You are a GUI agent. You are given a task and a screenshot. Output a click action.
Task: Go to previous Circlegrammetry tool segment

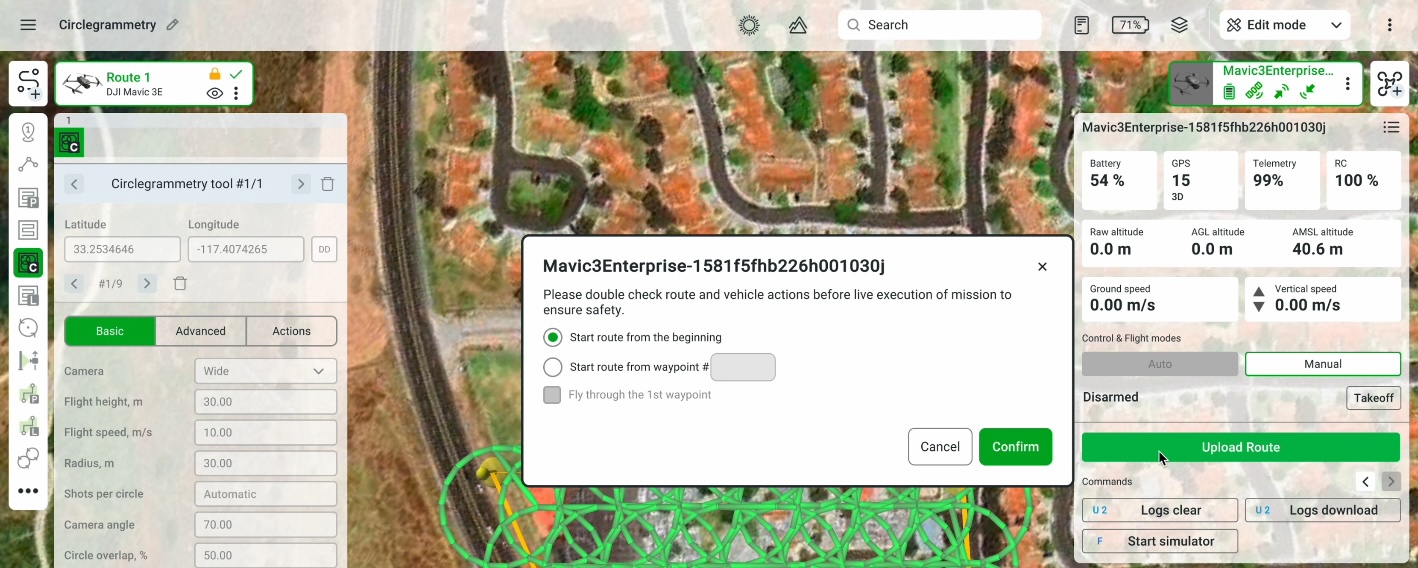(75, 184)
